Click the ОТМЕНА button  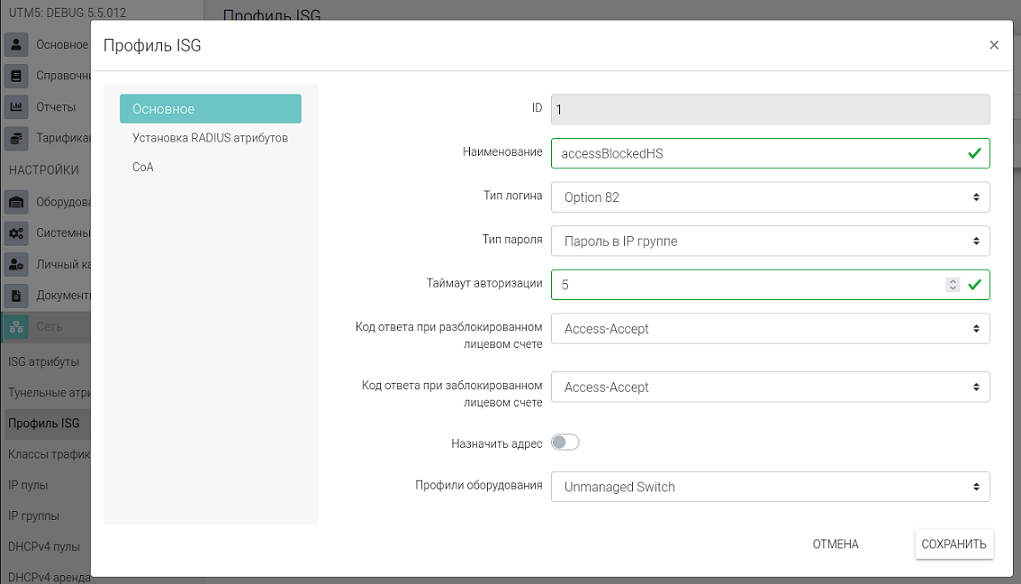pos(835,544)
